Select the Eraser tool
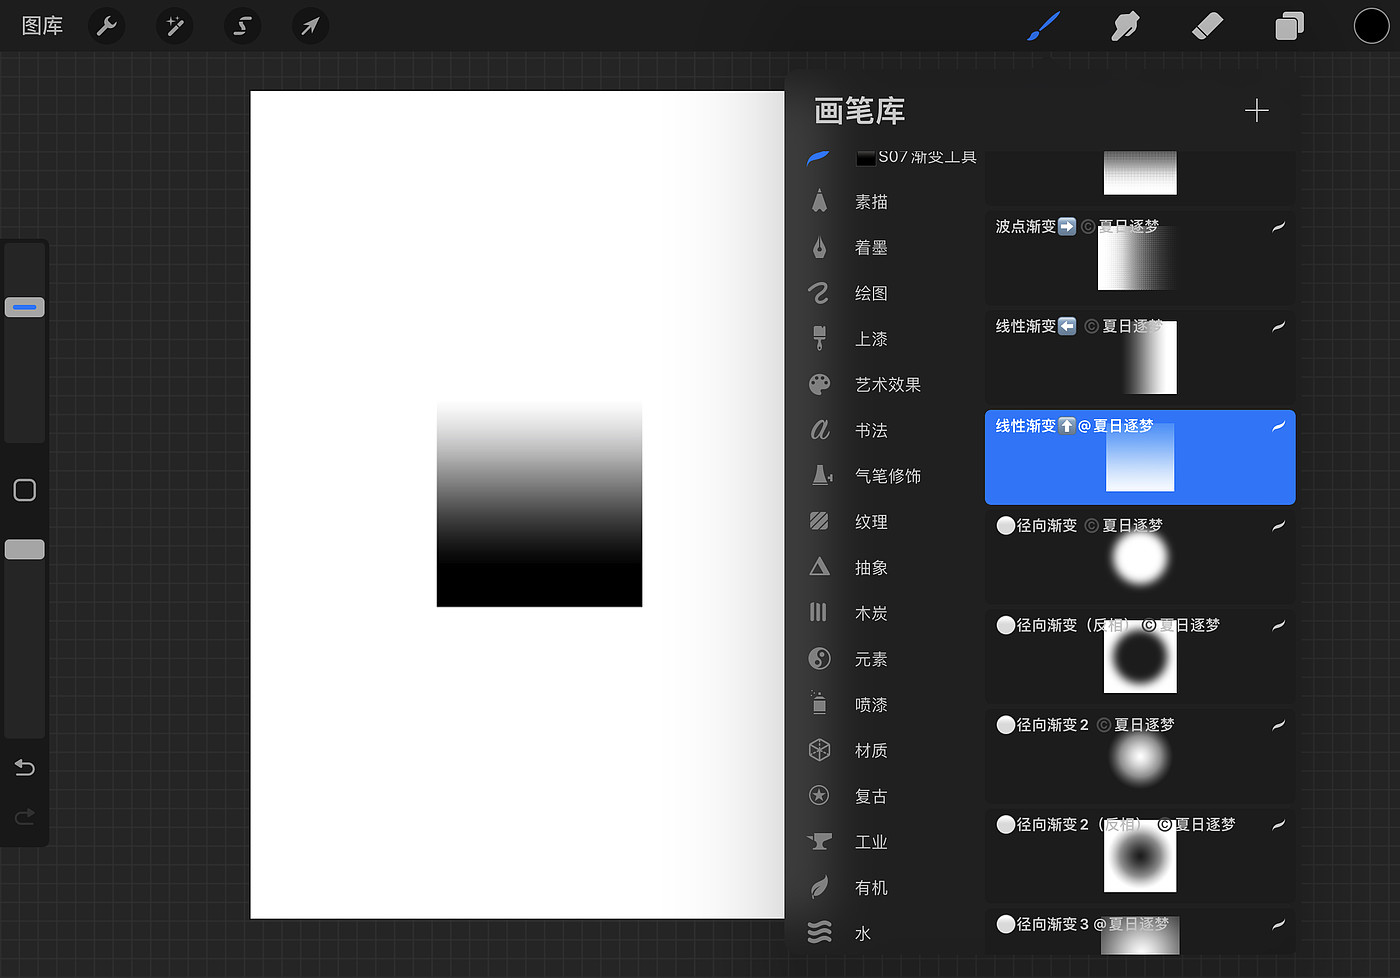The height and width of the screenshot is (978, 1400). (1207, 26)
